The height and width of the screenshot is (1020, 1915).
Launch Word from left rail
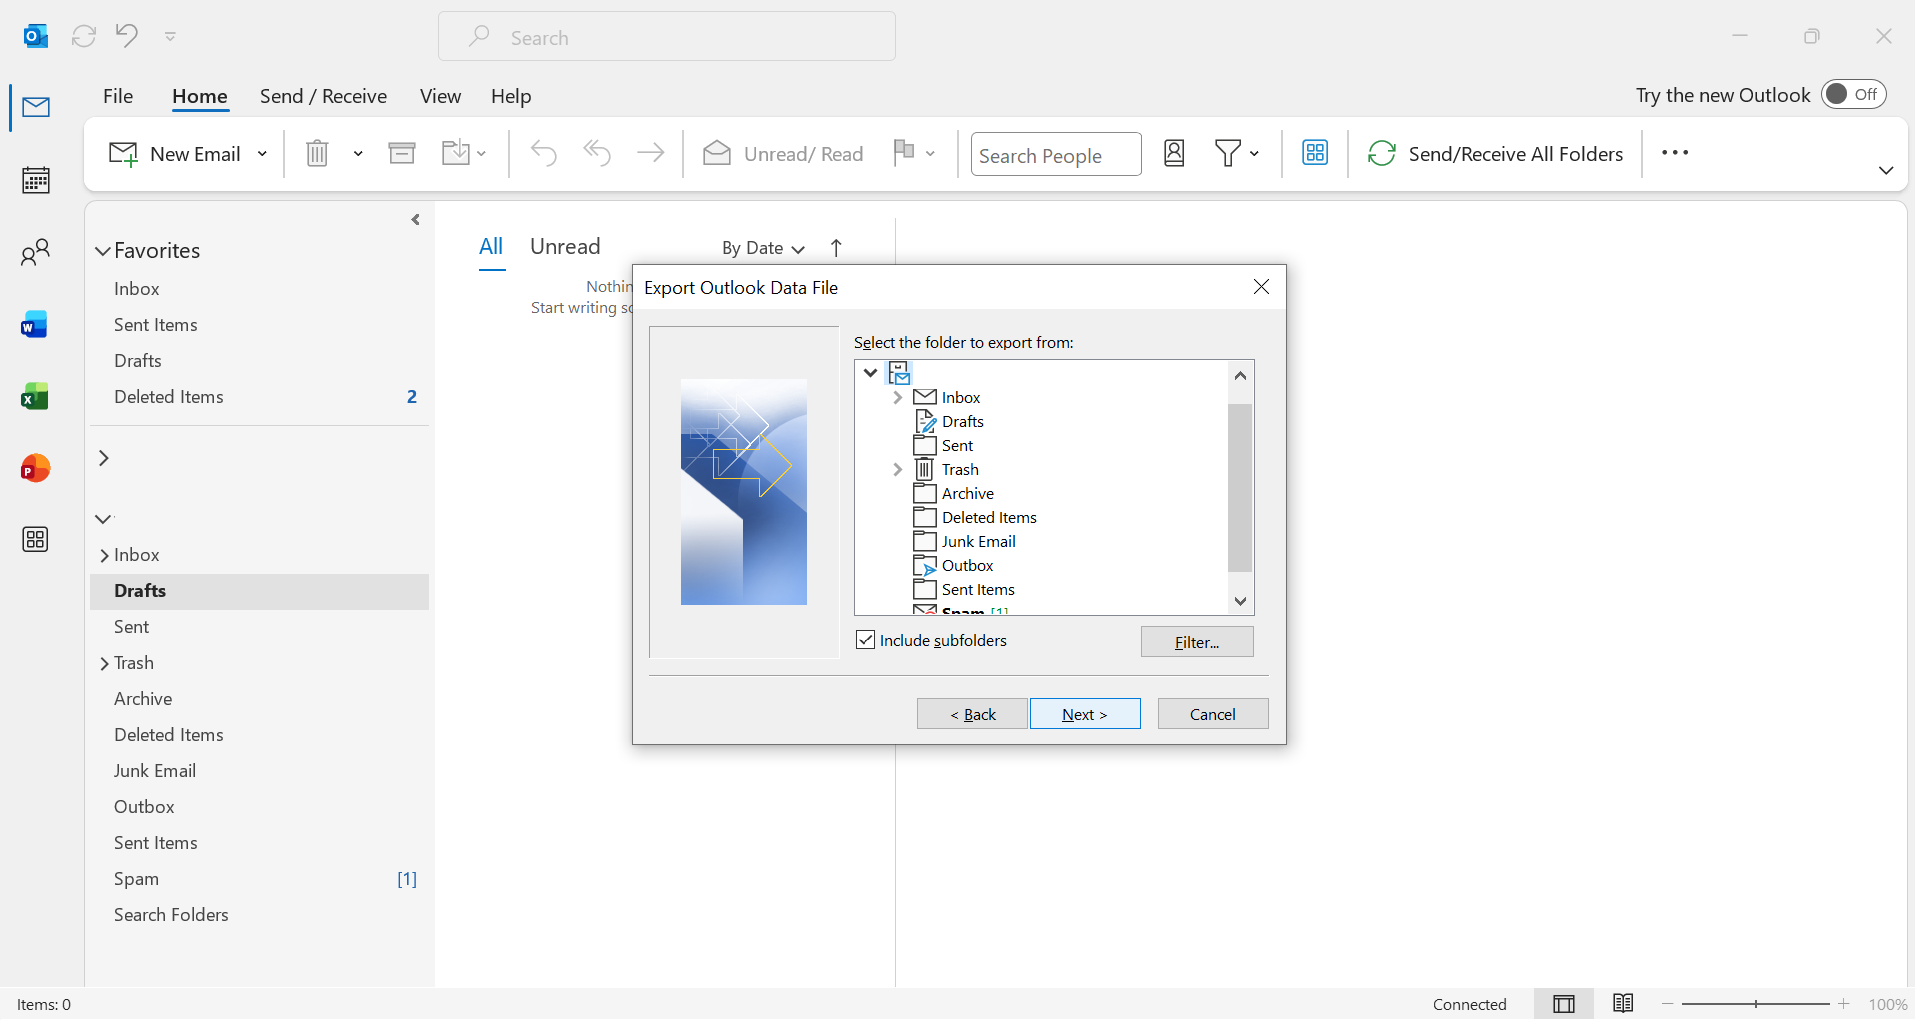pos(36,324)
